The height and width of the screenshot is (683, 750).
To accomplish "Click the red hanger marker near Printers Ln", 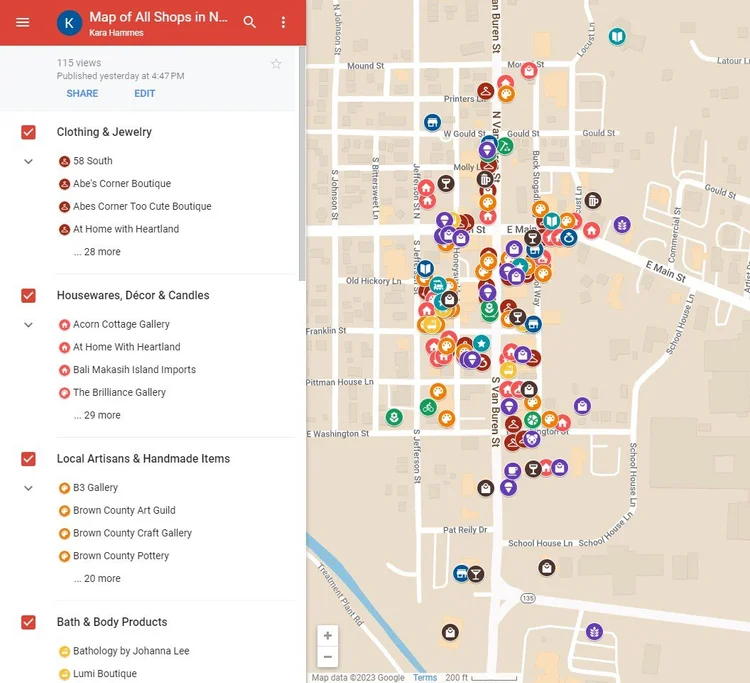I will [485, 91].
